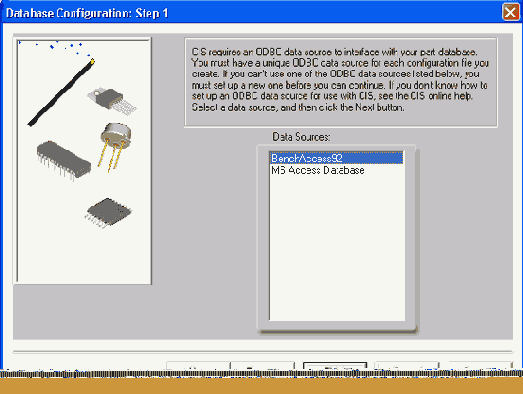Select the BenchAccess92 data source

(336, 158)
